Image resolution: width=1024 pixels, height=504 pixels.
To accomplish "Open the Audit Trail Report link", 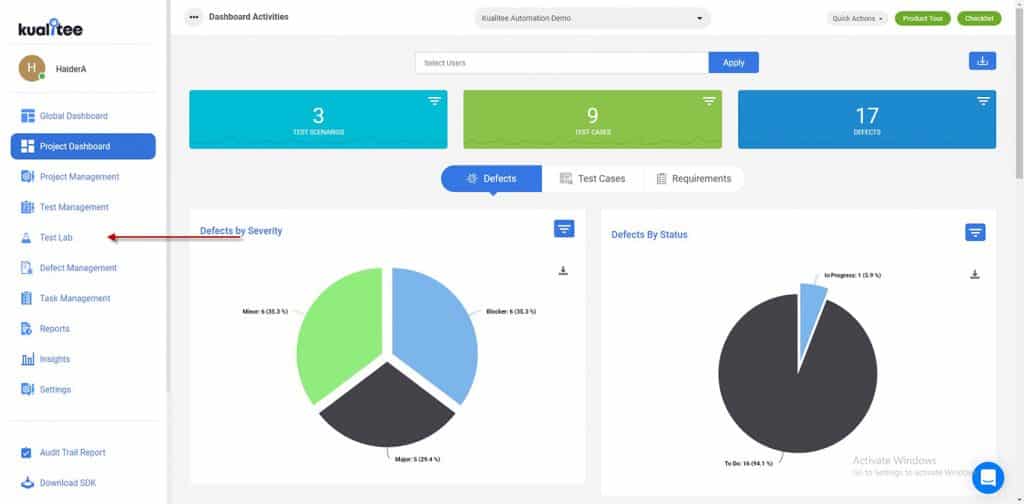I will [72, 452].
